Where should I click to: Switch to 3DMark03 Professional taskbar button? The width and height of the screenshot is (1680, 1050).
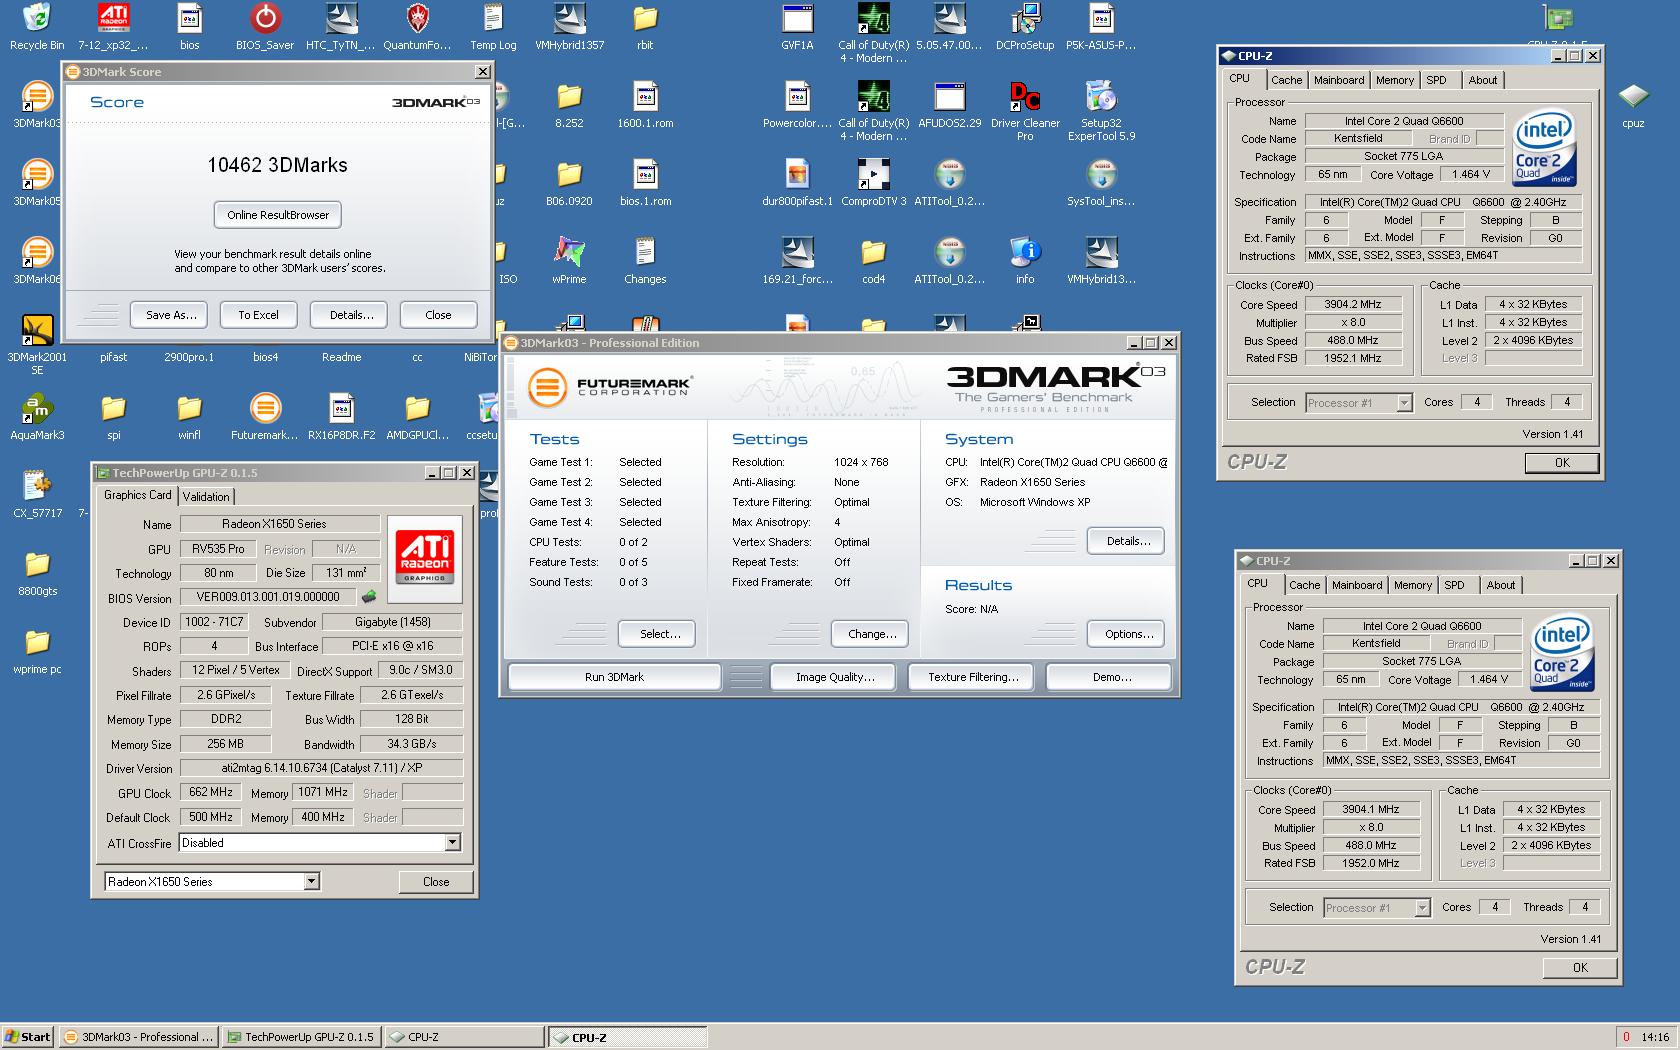[138, 1037]
